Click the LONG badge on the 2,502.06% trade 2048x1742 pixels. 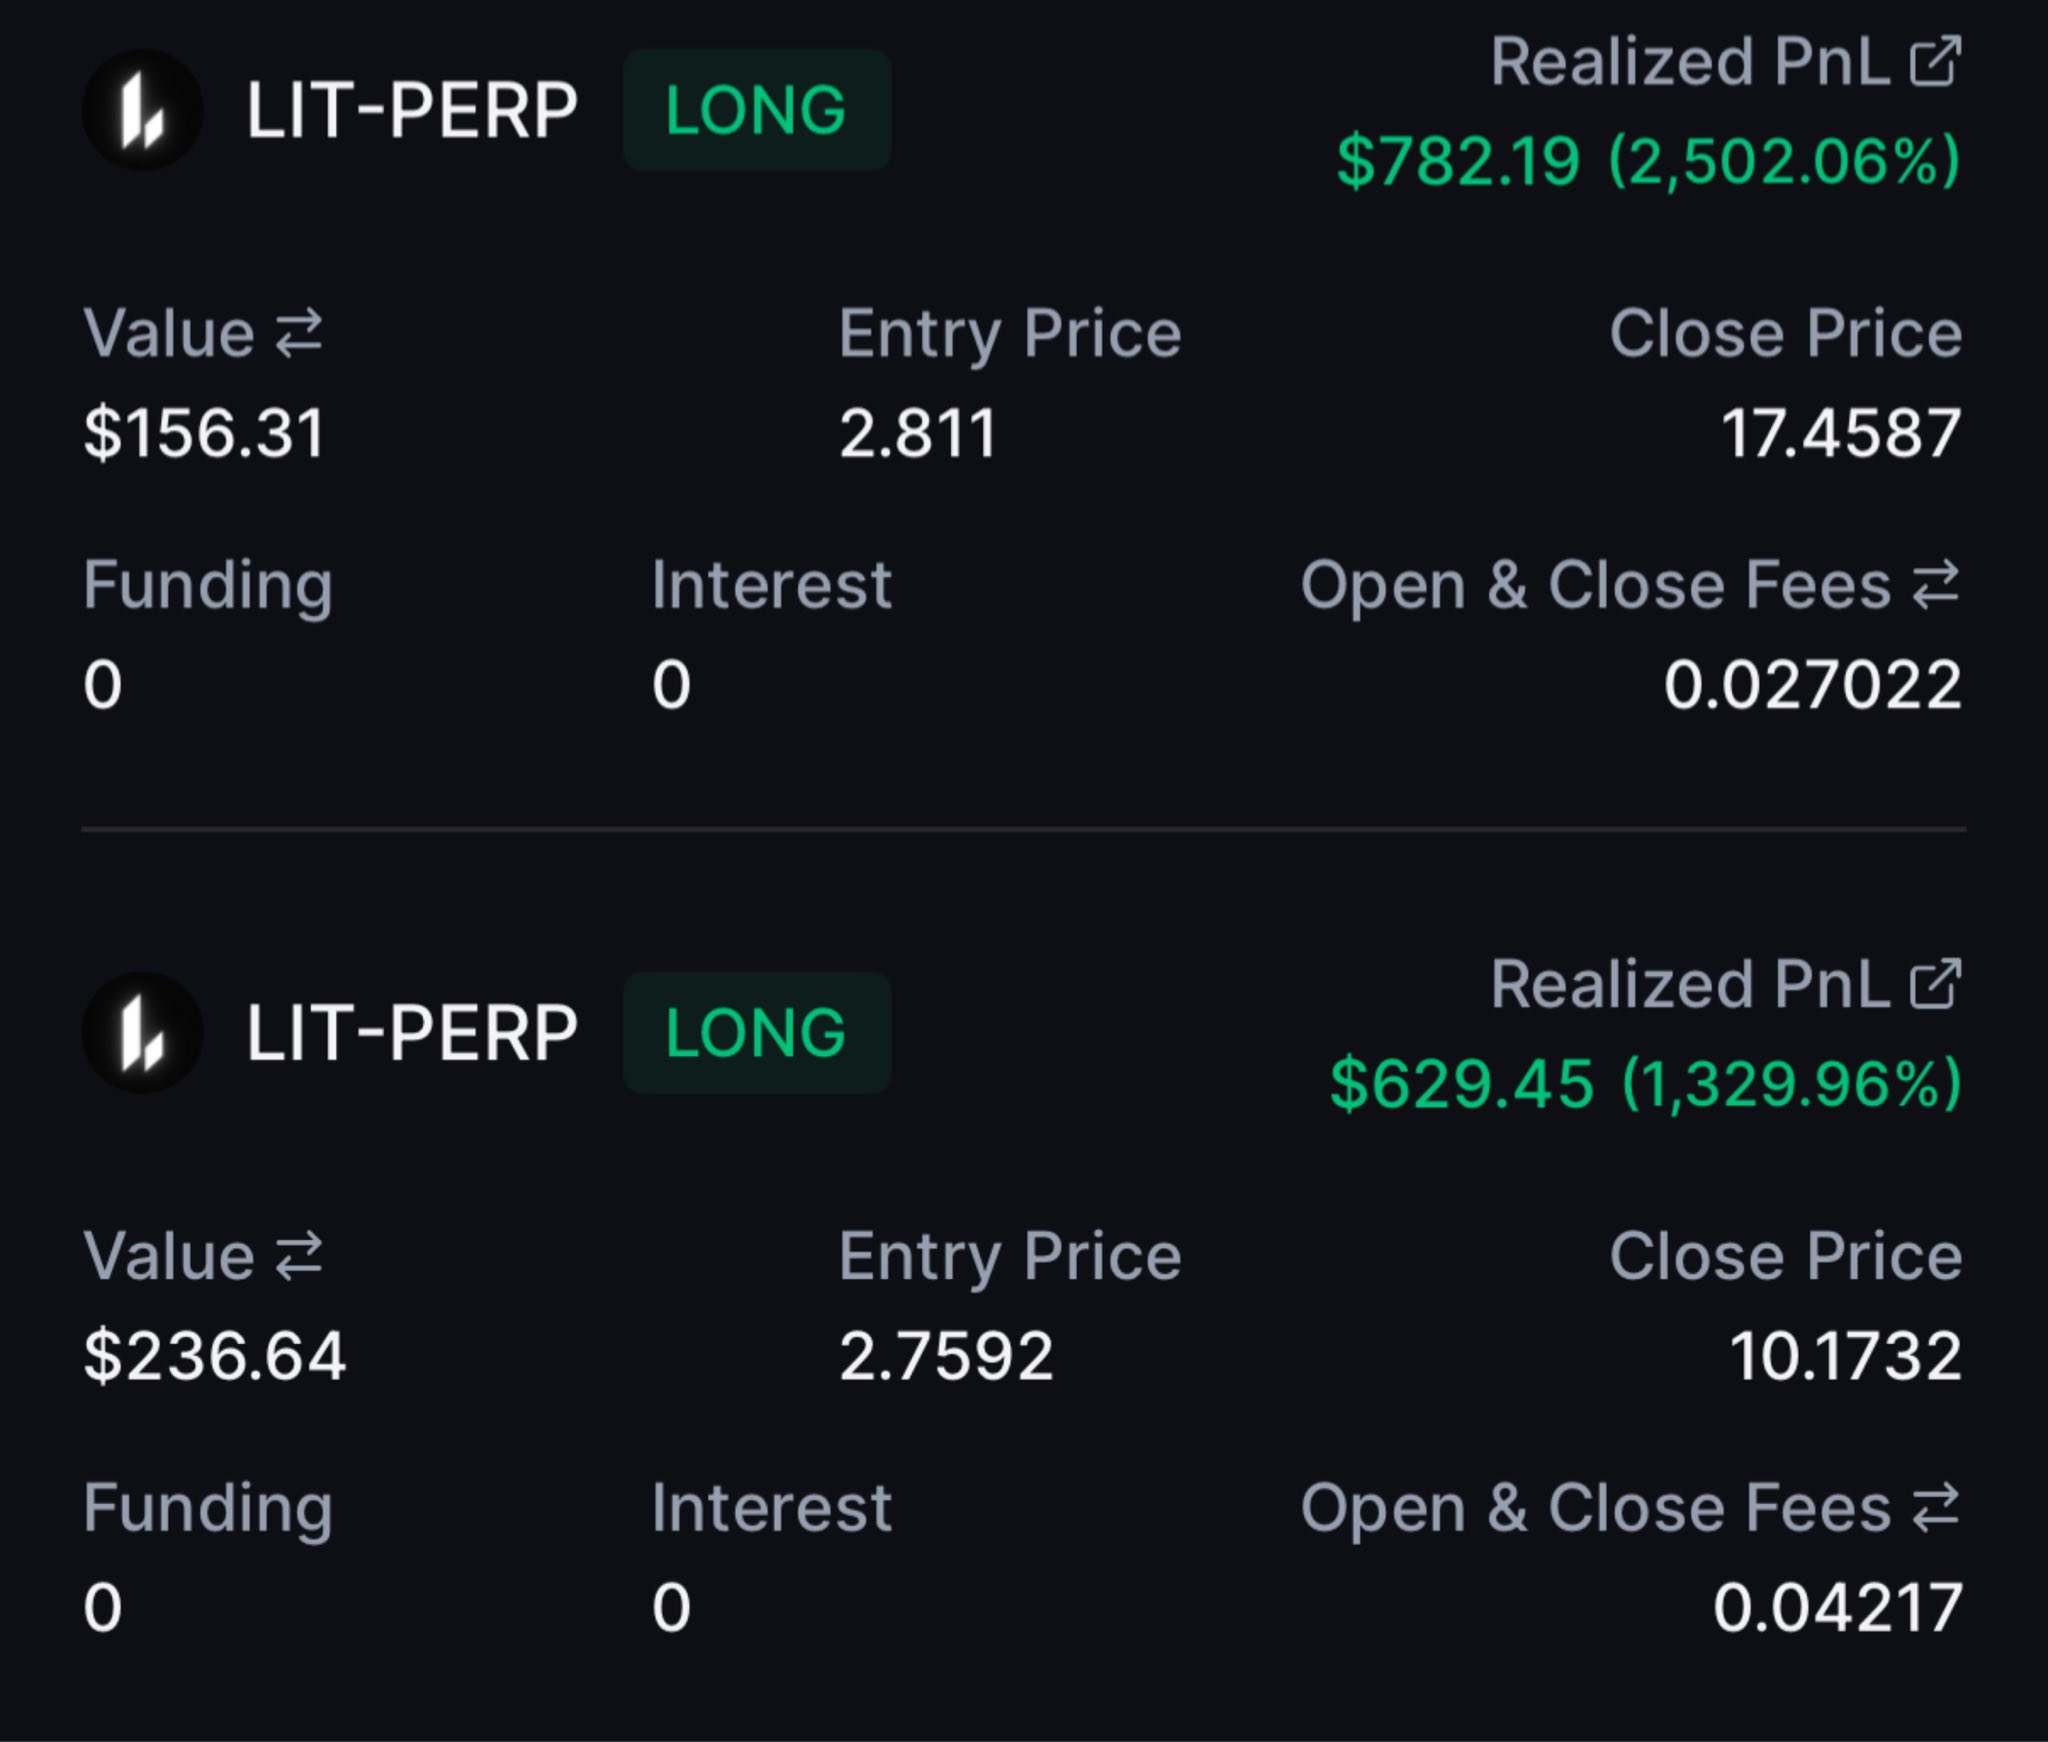point(756,110)
